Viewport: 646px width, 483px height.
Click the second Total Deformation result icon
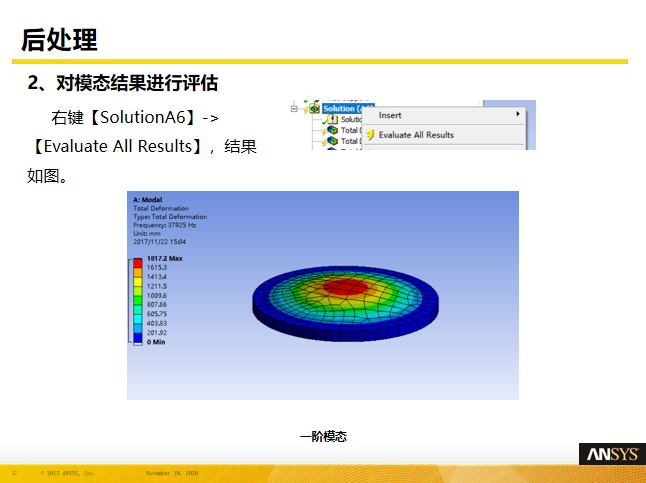(333, 141)
